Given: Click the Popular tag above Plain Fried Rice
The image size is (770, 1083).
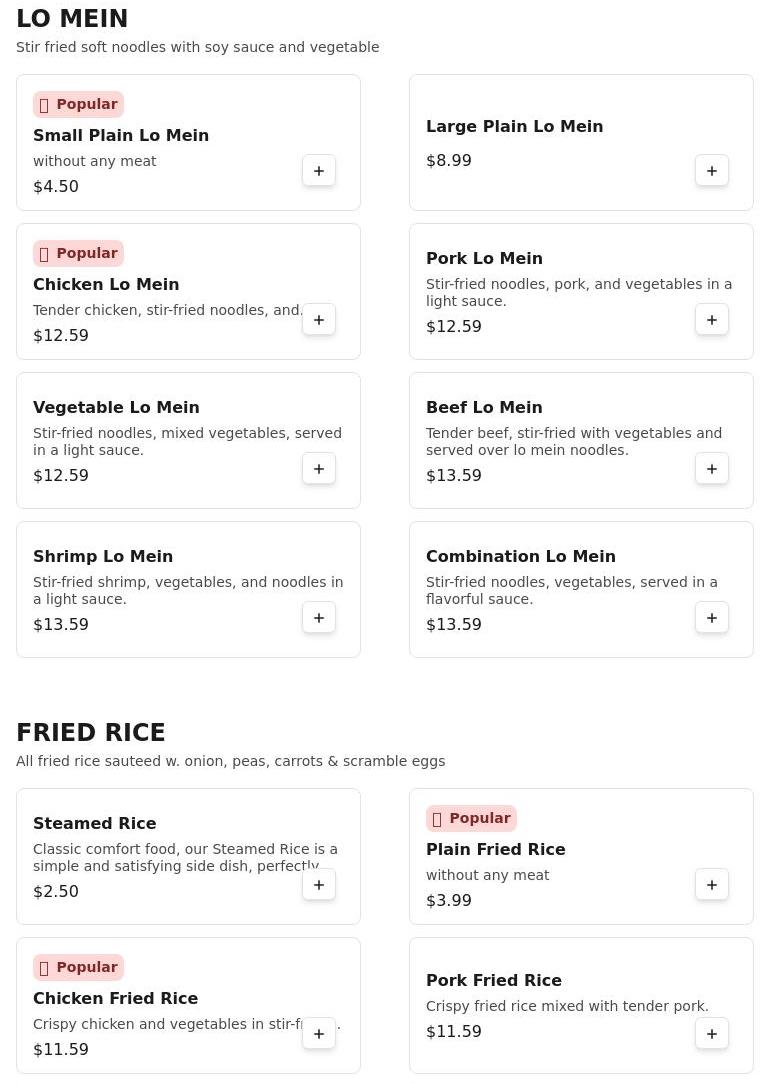Looking at the screenshot, I should tap(471, 818).
